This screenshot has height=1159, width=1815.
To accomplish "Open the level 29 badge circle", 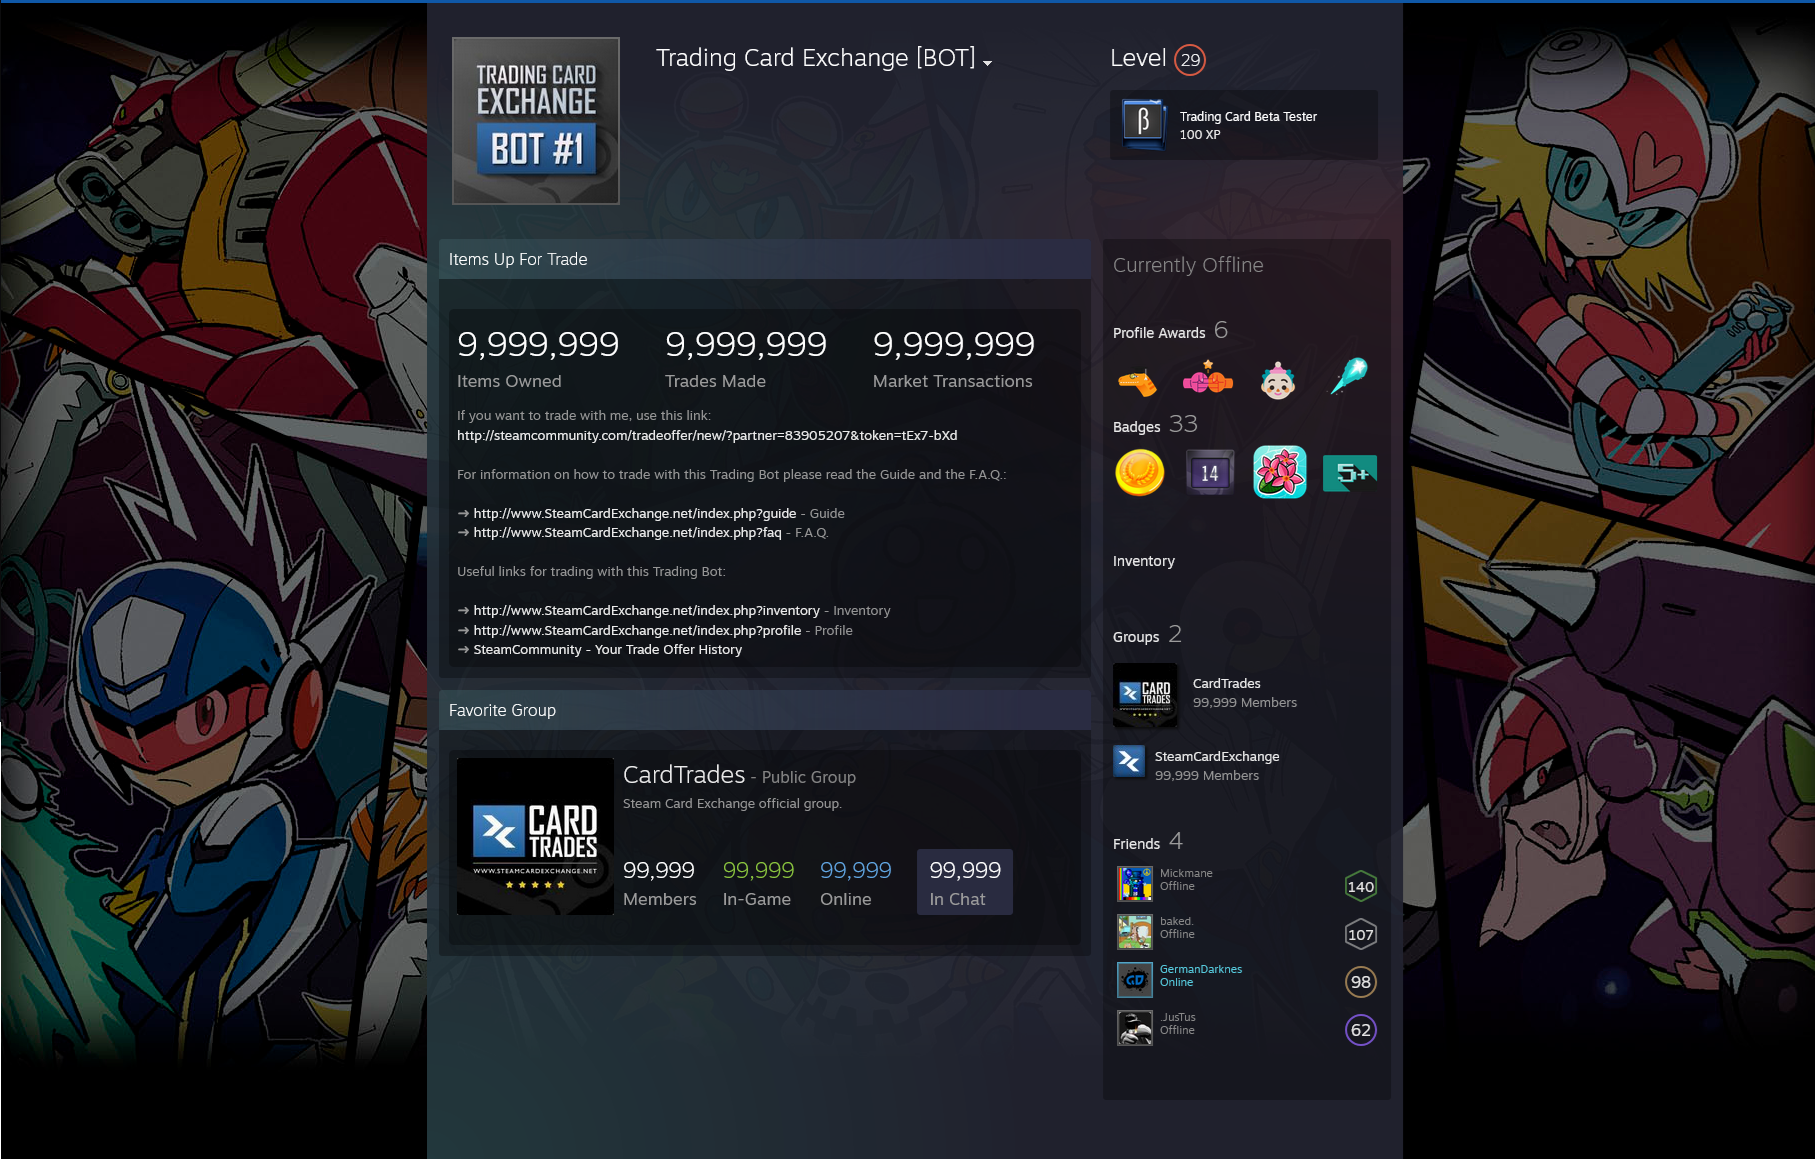I will pyautogui.click(x=1190, y=60).
